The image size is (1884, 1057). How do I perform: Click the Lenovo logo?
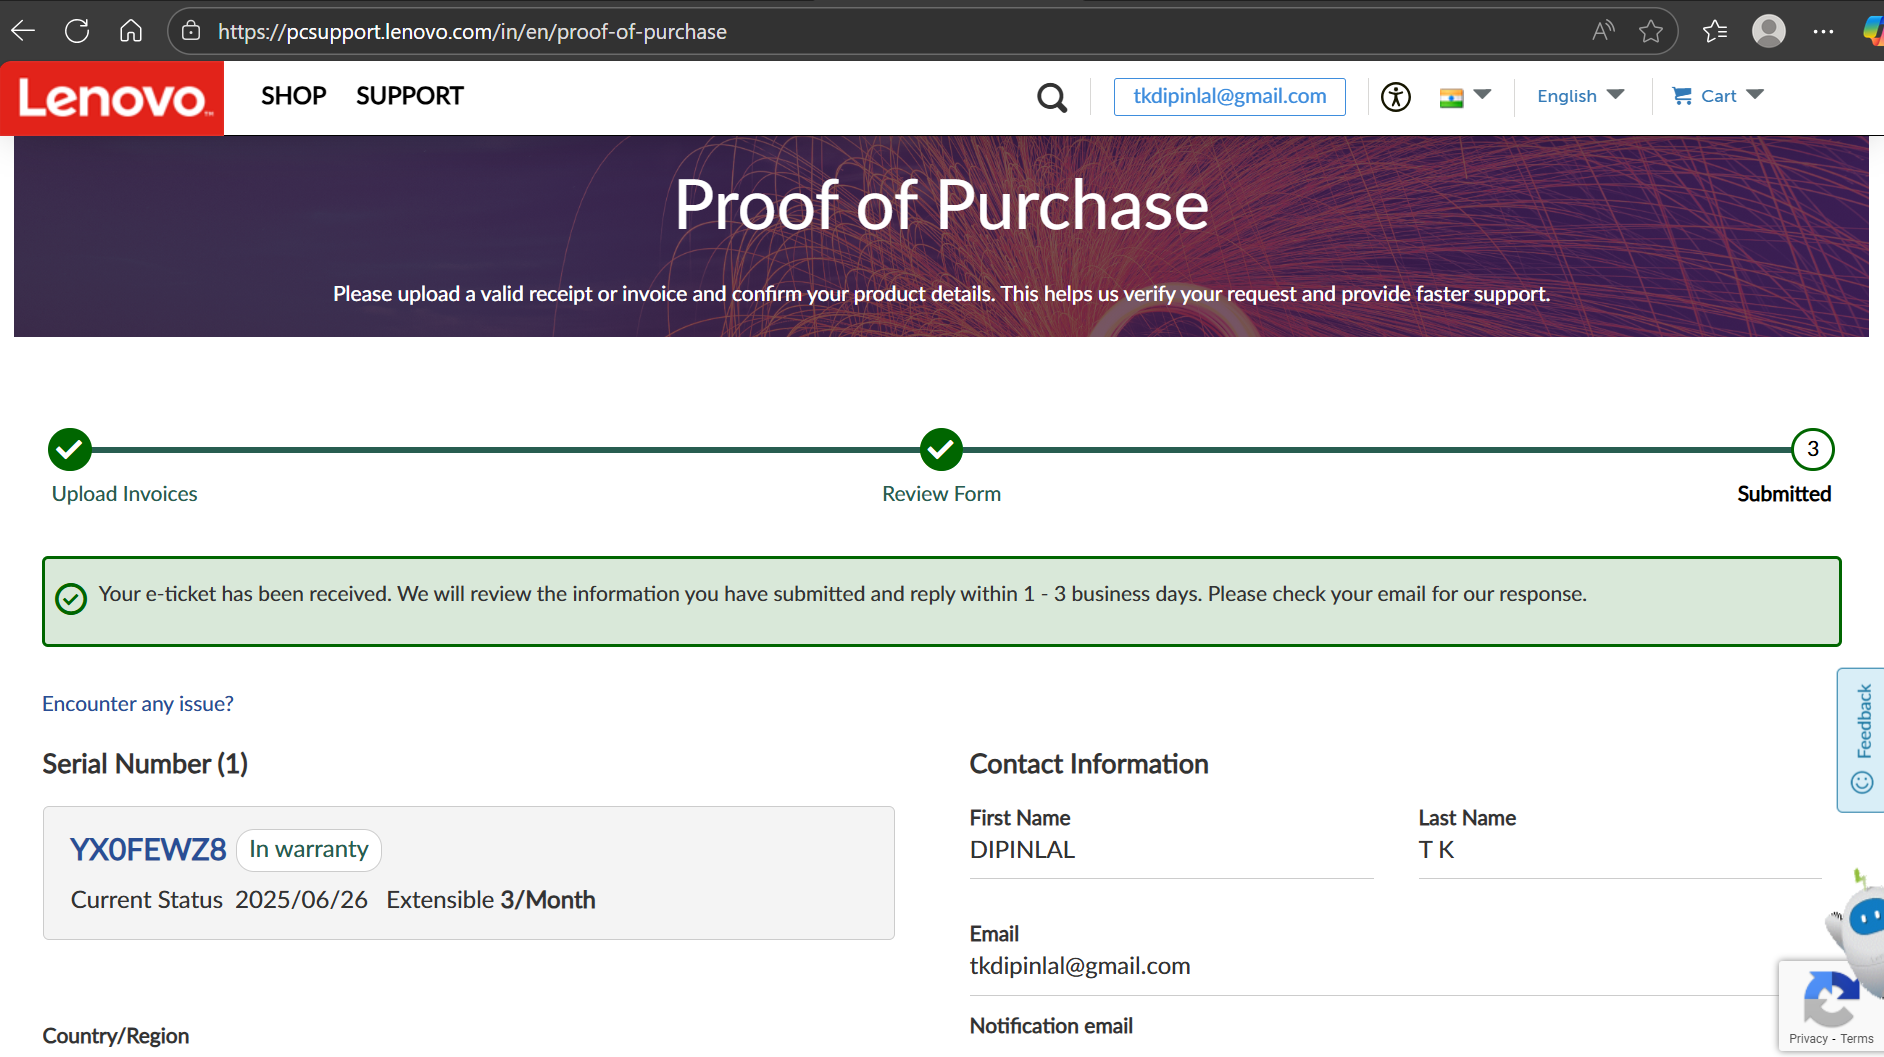click(112, 98)
